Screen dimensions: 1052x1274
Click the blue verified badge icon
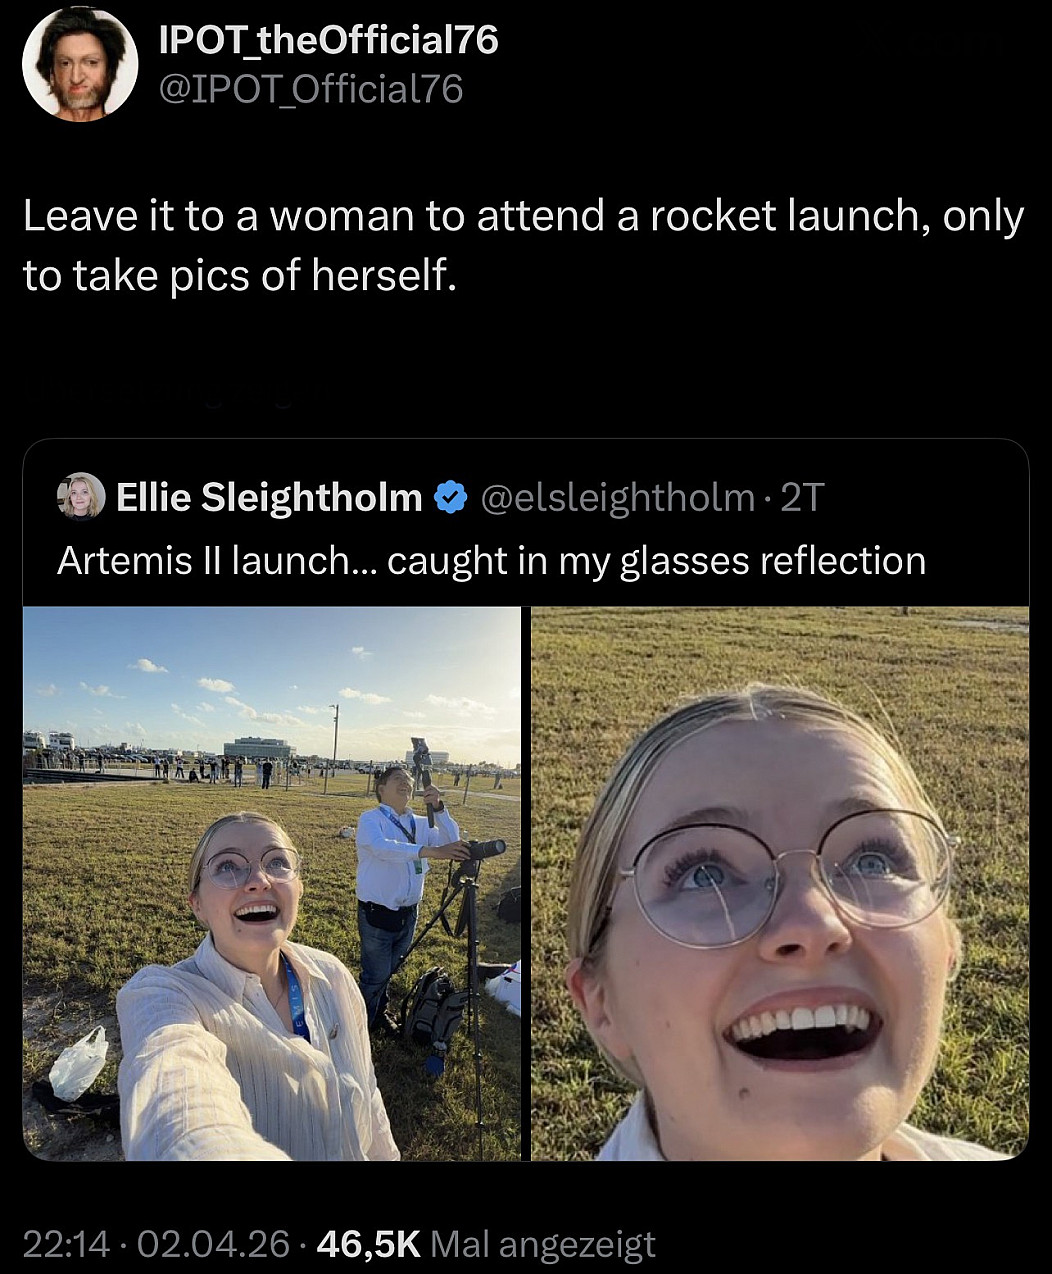[x=452, y=497]
